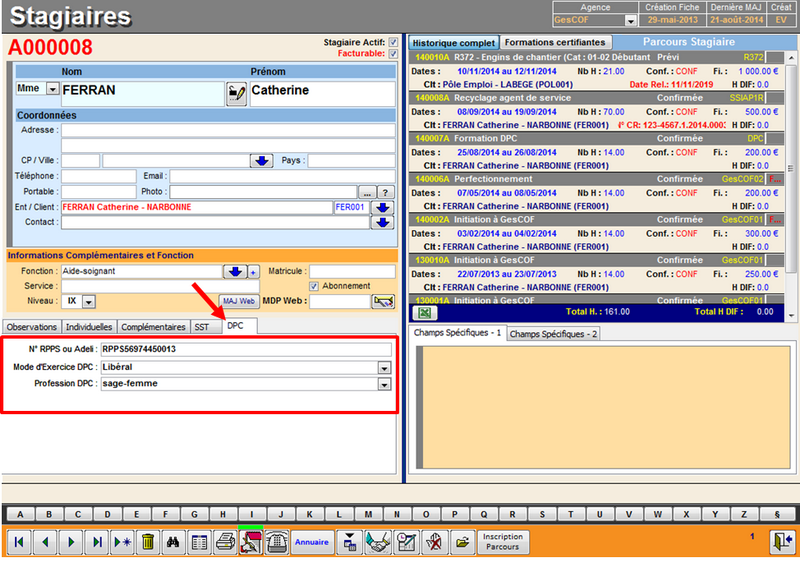This screenshot has height=563, width=800.
Task: Expand the Profession DPC dropdown
Action: [x=384, y=383]
